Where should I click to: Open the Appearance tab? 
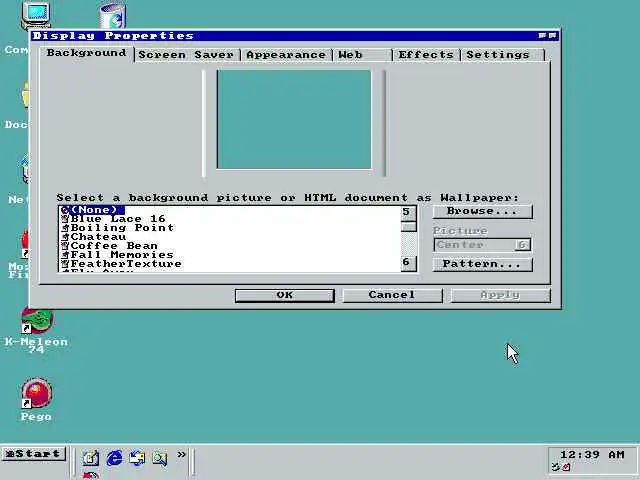(286, 55)
